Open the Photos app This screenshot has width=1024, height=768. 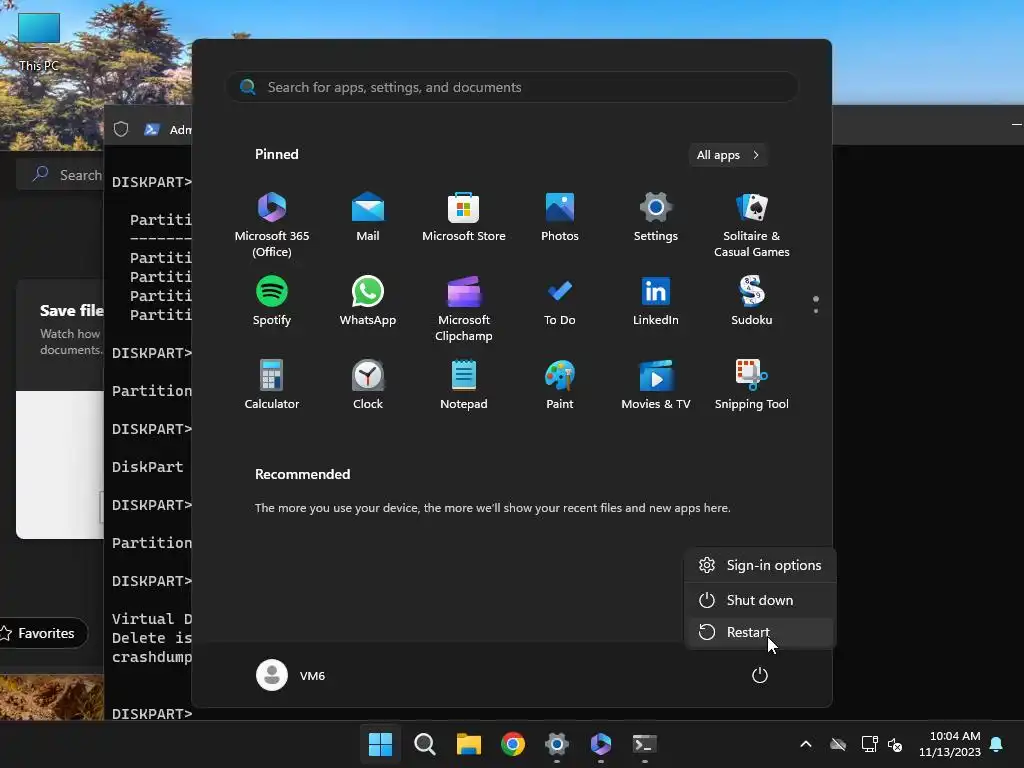tap(560, 217)
